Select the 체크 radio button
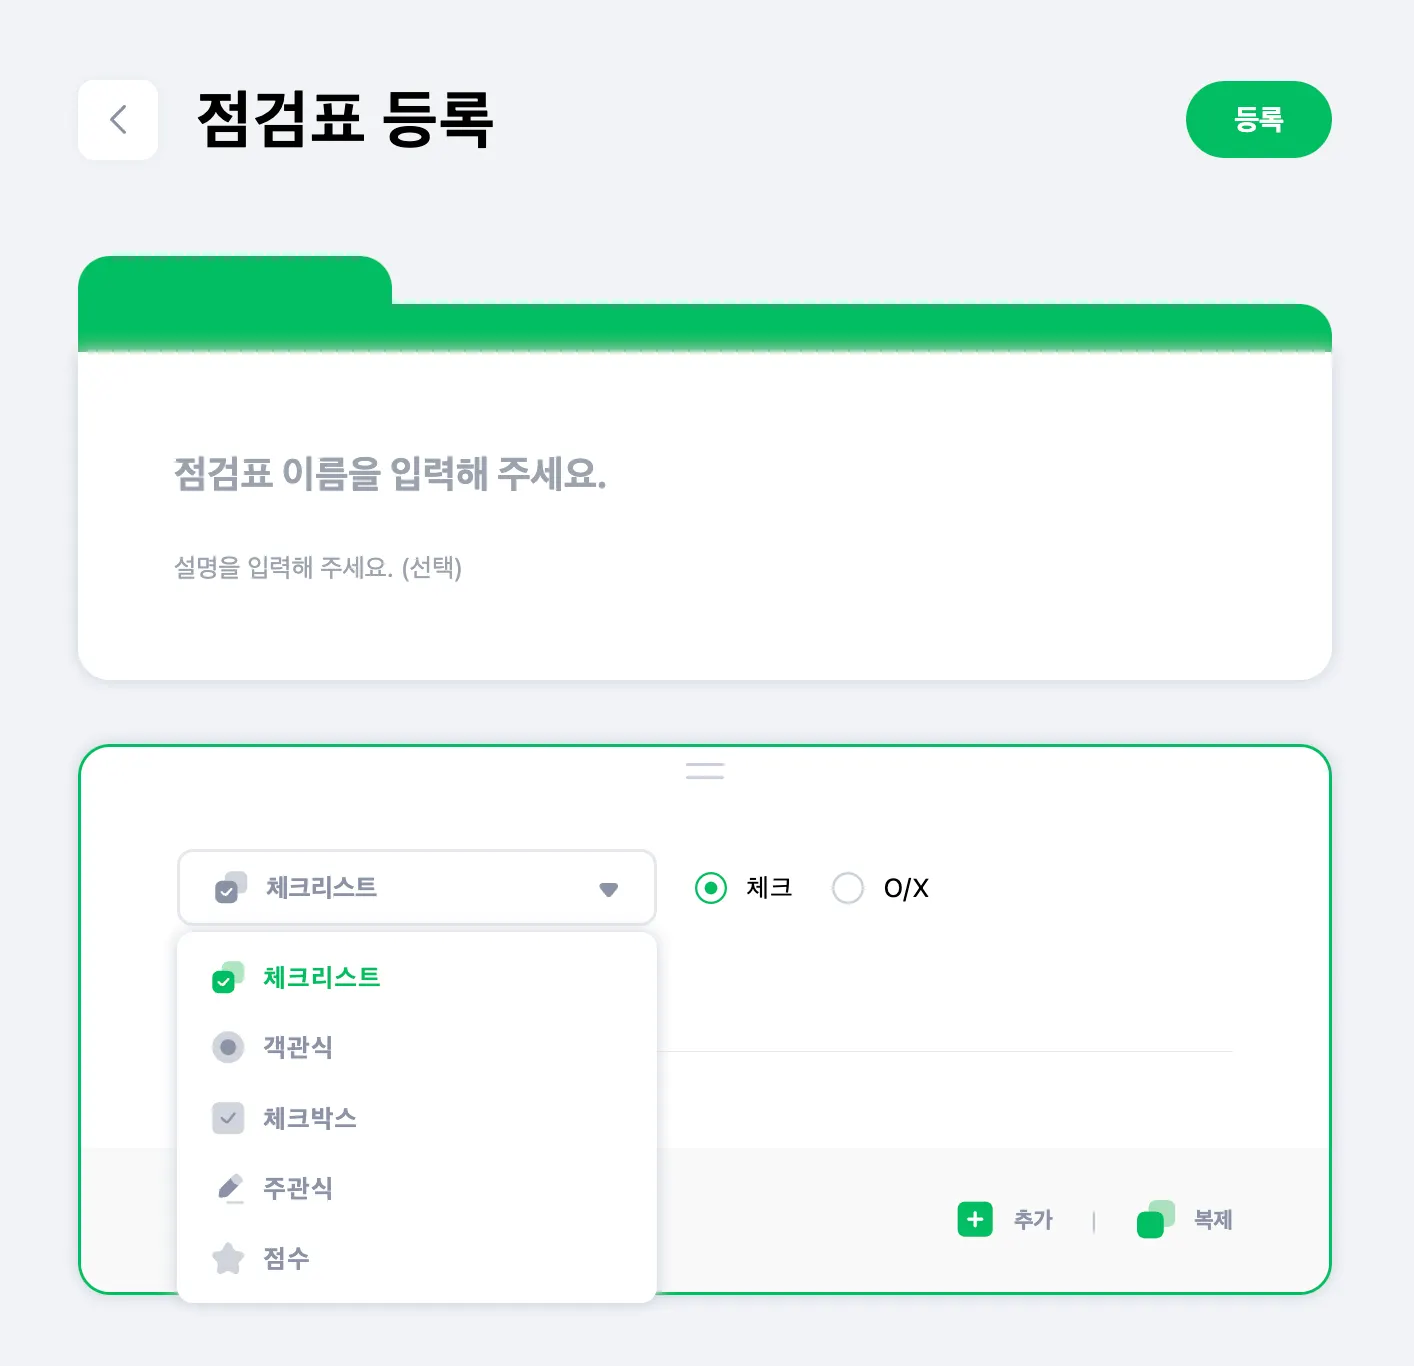This screenshot has height=1366, width=1414. coord(711,888)
